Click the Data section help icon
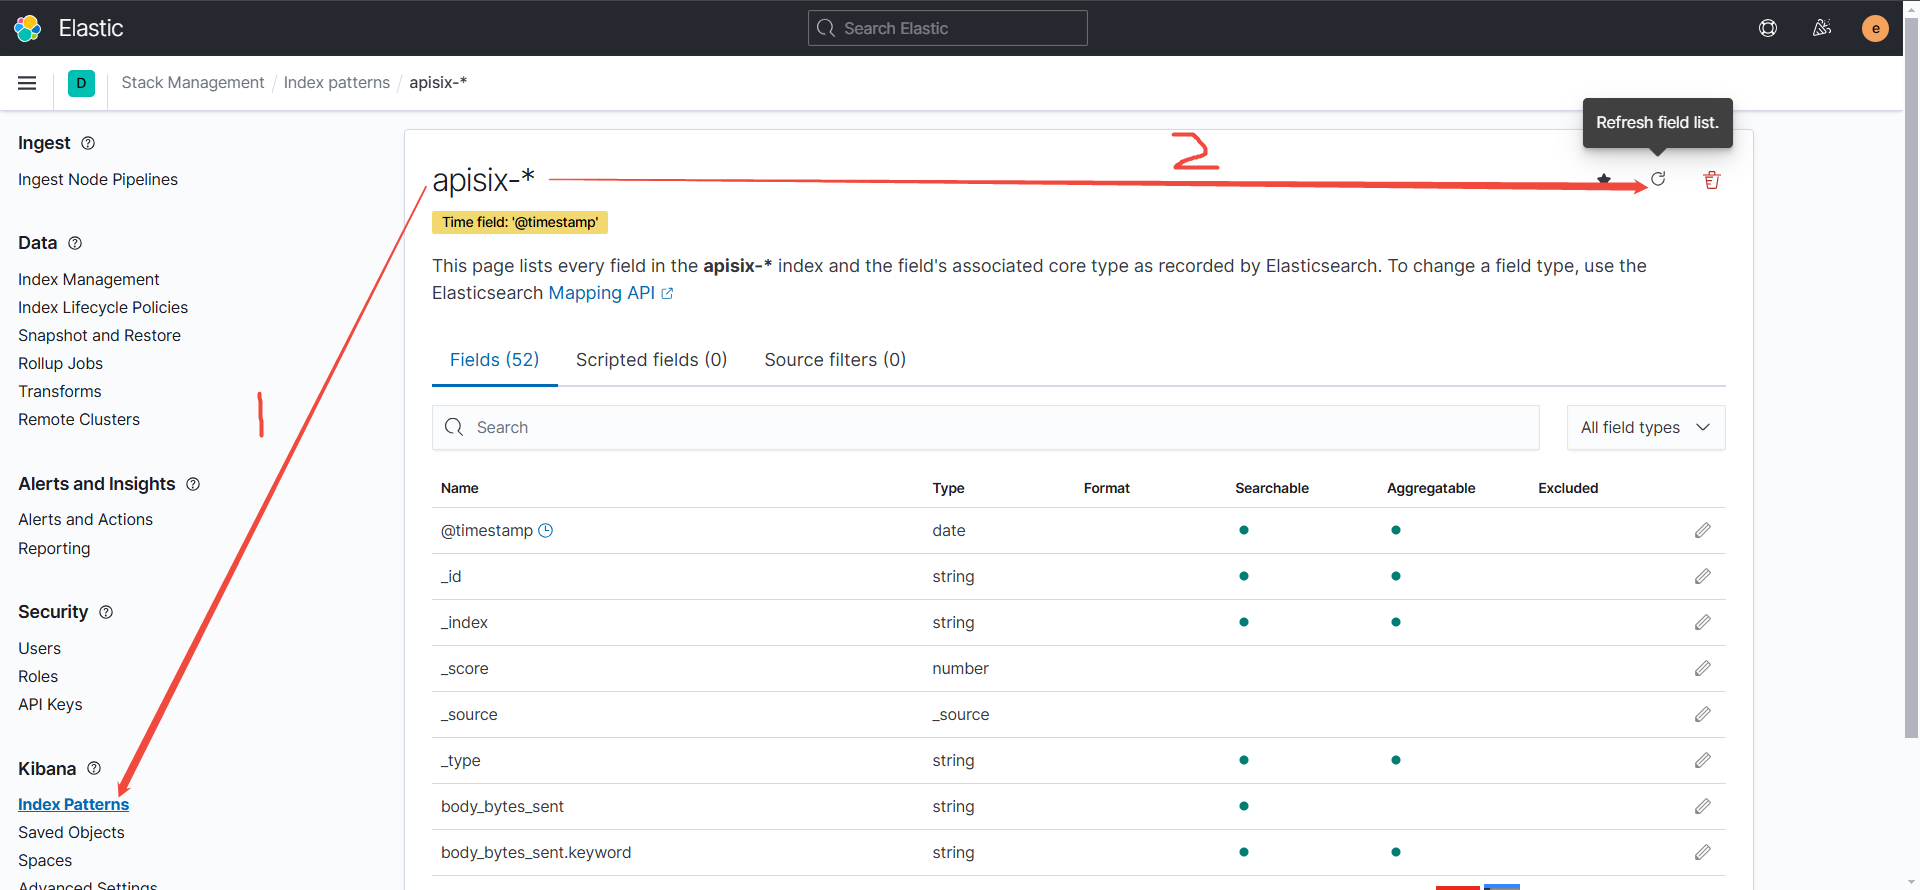Image resolution: width=1920 pixels, height=890 pixels. (x=75, y=243)
